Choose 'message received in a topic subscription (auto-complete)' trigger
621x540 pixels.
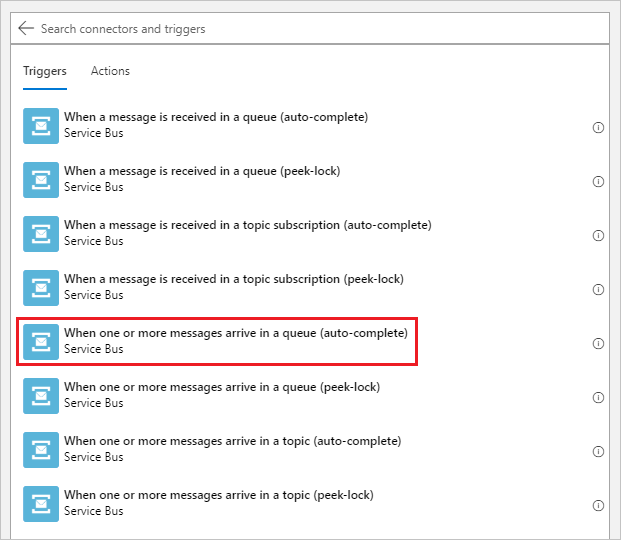[247, 225]
